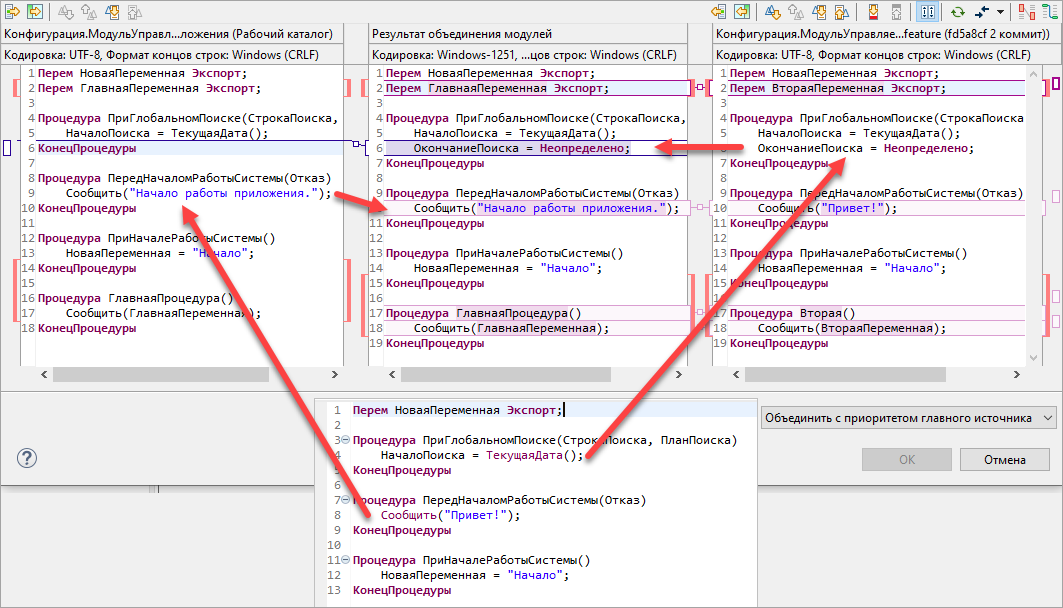Screen dimensions: 1063x608
Task: Toggle the highlighted synchronized scrolling button
Action: point(927,12)
